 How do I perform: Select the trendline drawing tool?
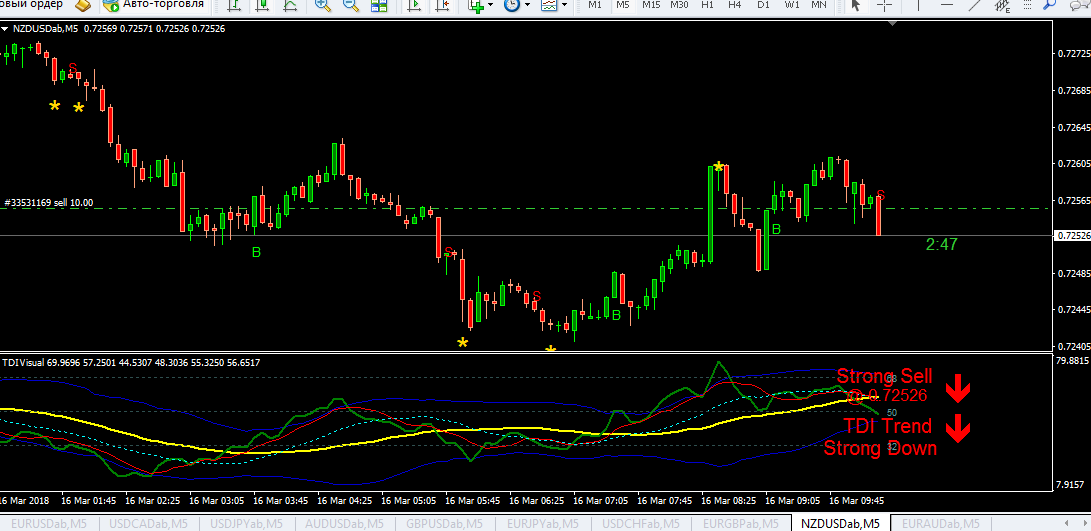pyautogui.click(x=973, y=6)
